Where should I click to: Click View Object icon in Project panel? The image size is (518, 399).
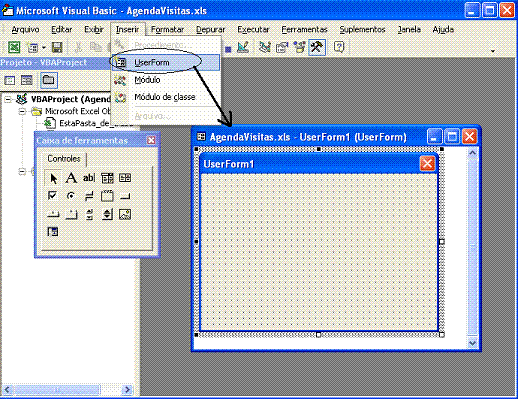pyautogui.click(x=27, y=80)
